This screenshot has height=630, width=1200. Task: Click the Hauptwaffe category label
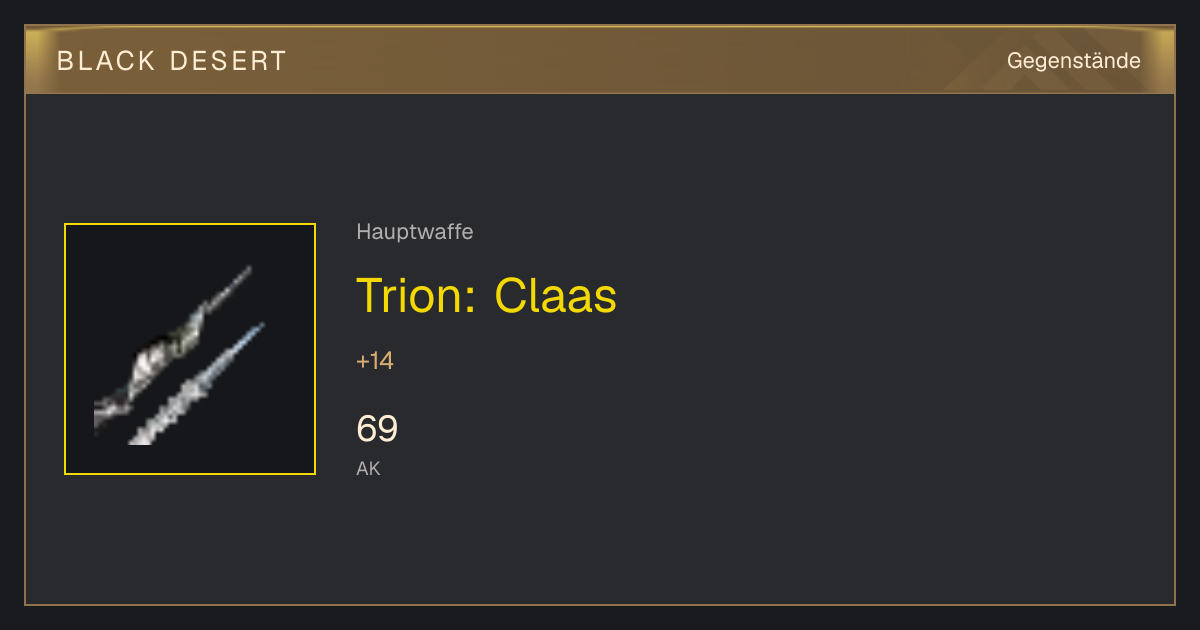pyautogui.click(x=415, y=232)
